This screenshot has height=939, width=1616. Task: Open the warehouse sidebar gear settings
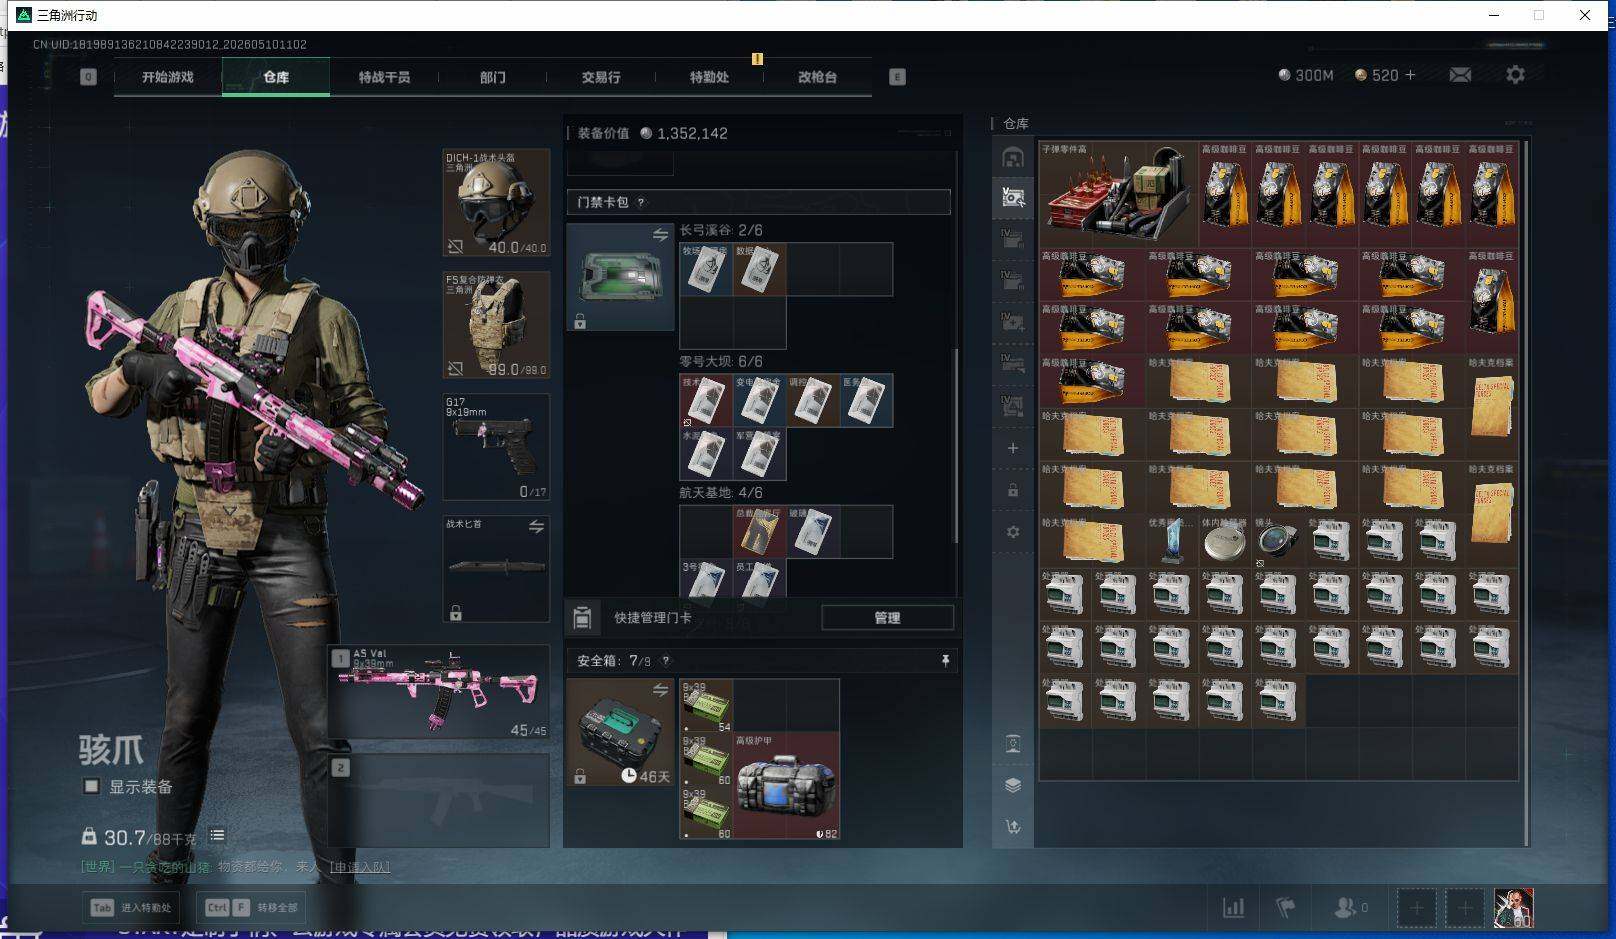coord(1013,532)
